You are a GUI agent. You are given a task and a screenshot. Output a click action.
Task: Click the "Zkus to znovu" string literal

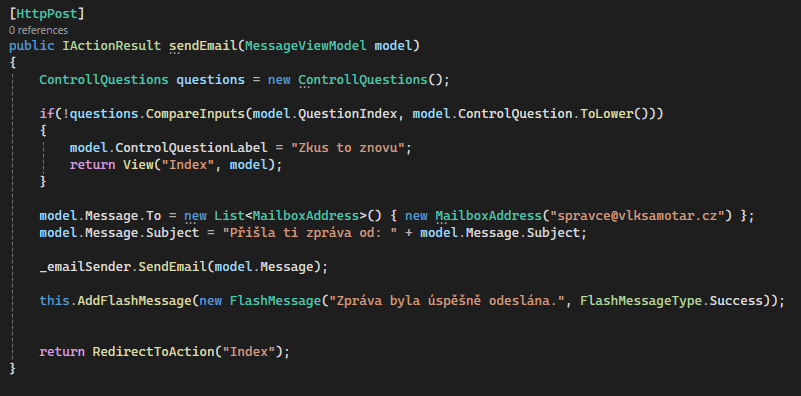(348, 148)
